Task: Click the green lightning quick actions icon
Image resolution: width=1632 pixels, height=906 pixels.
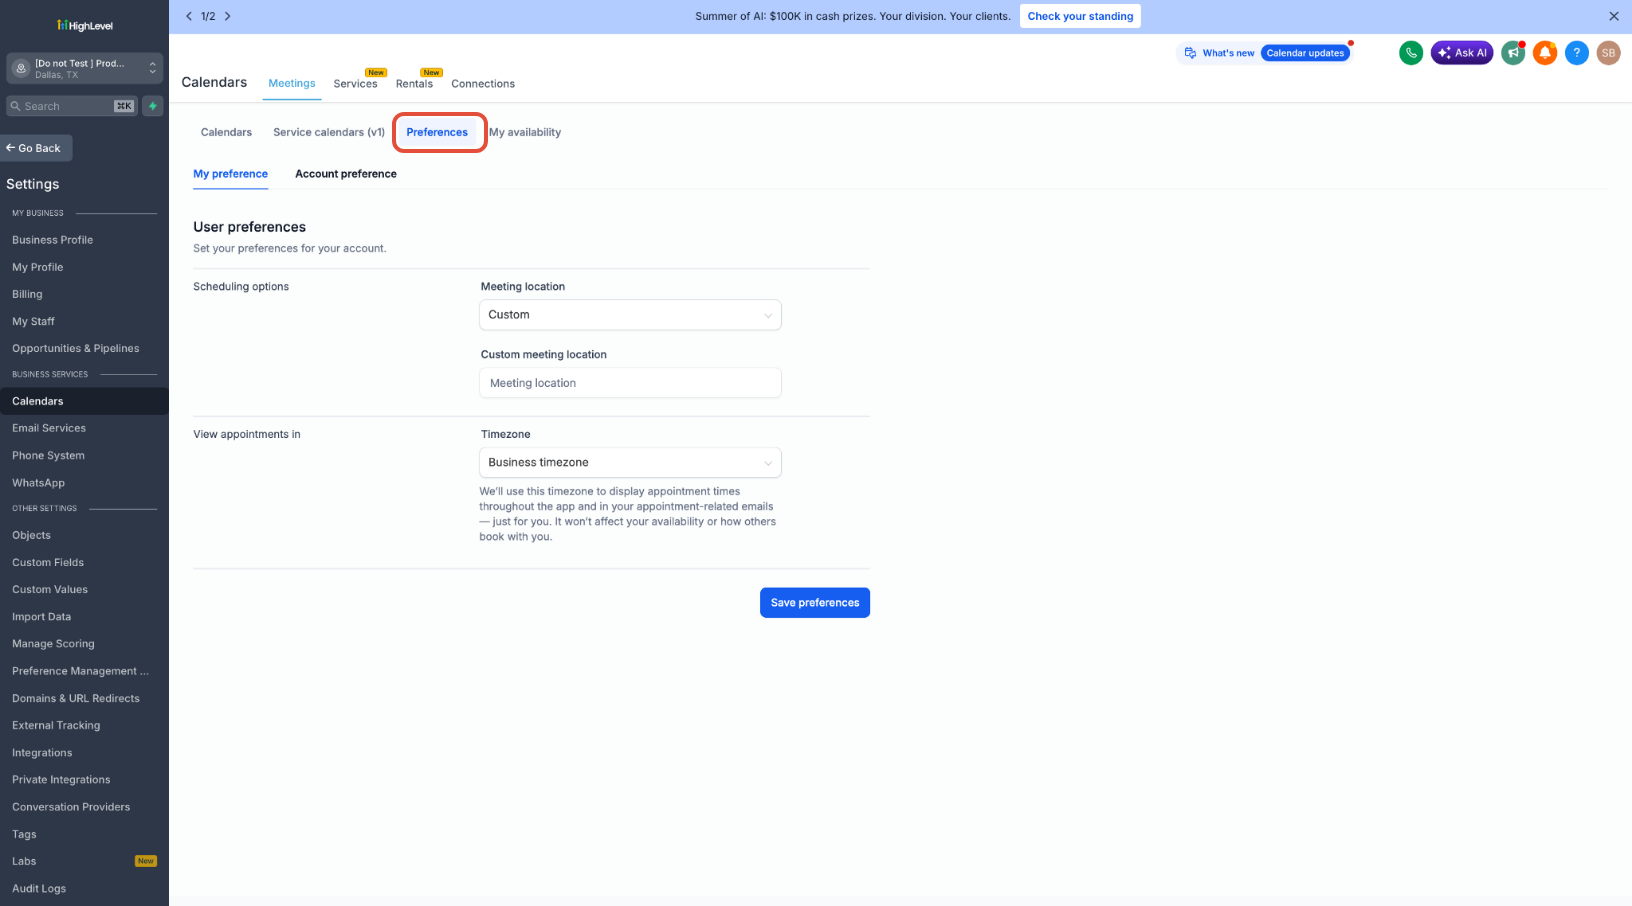Action: pyautogui.click(x=153, y=106)
